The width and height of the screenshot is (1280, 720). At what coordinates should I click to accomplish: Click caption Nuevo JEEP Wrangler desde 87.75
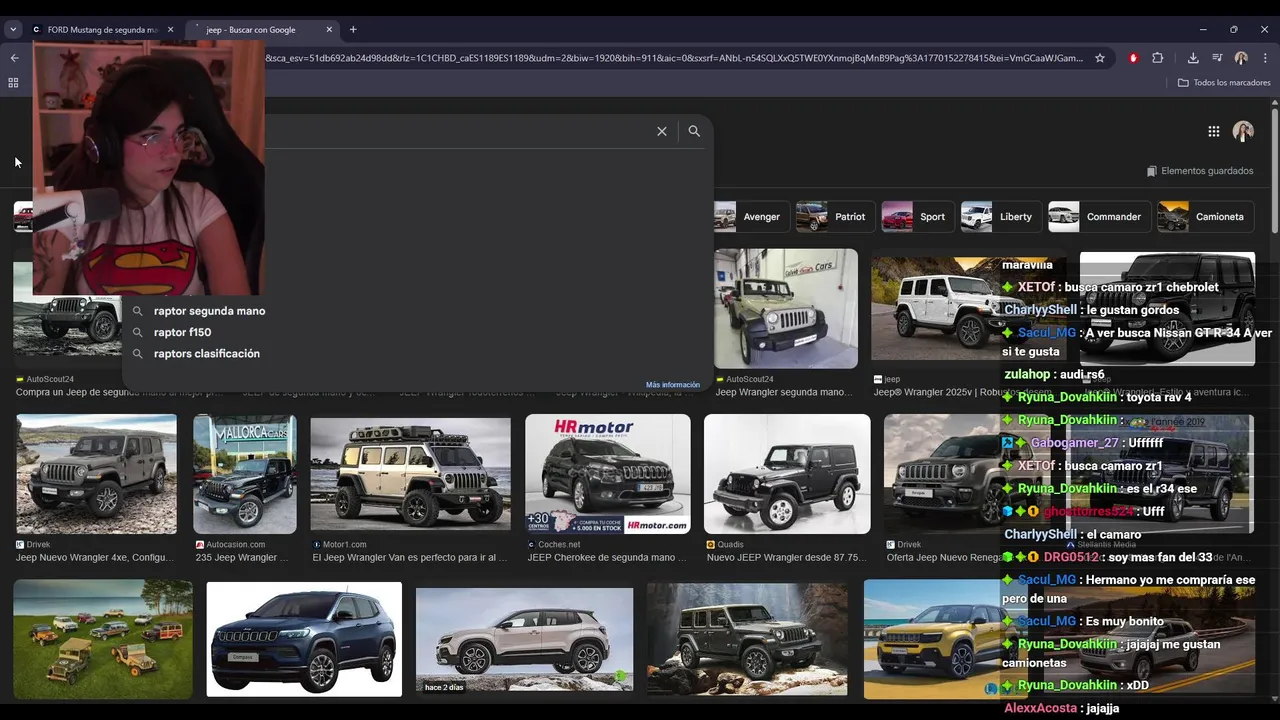click(787, 558)
